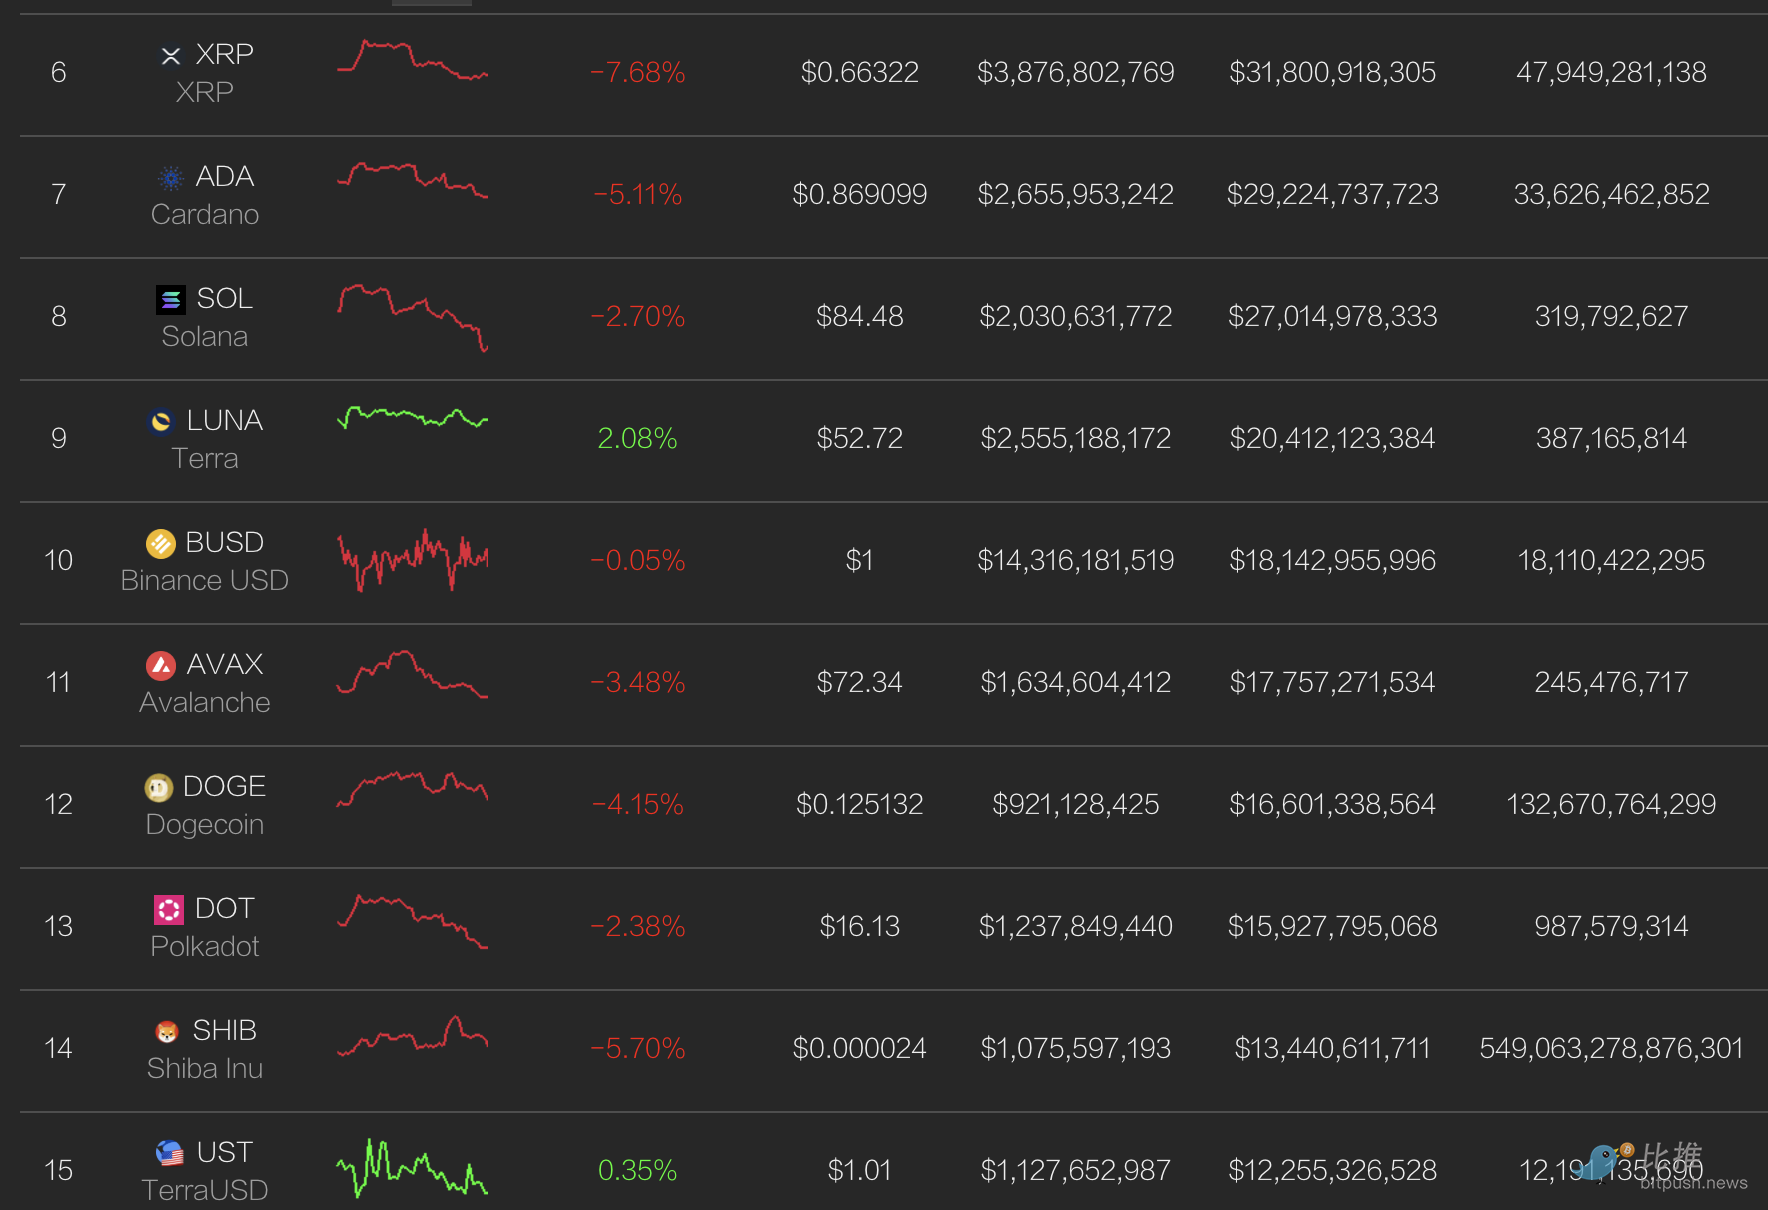Open the Solana name link
Screen dimensions: 1768x1210
pos(205,337)
